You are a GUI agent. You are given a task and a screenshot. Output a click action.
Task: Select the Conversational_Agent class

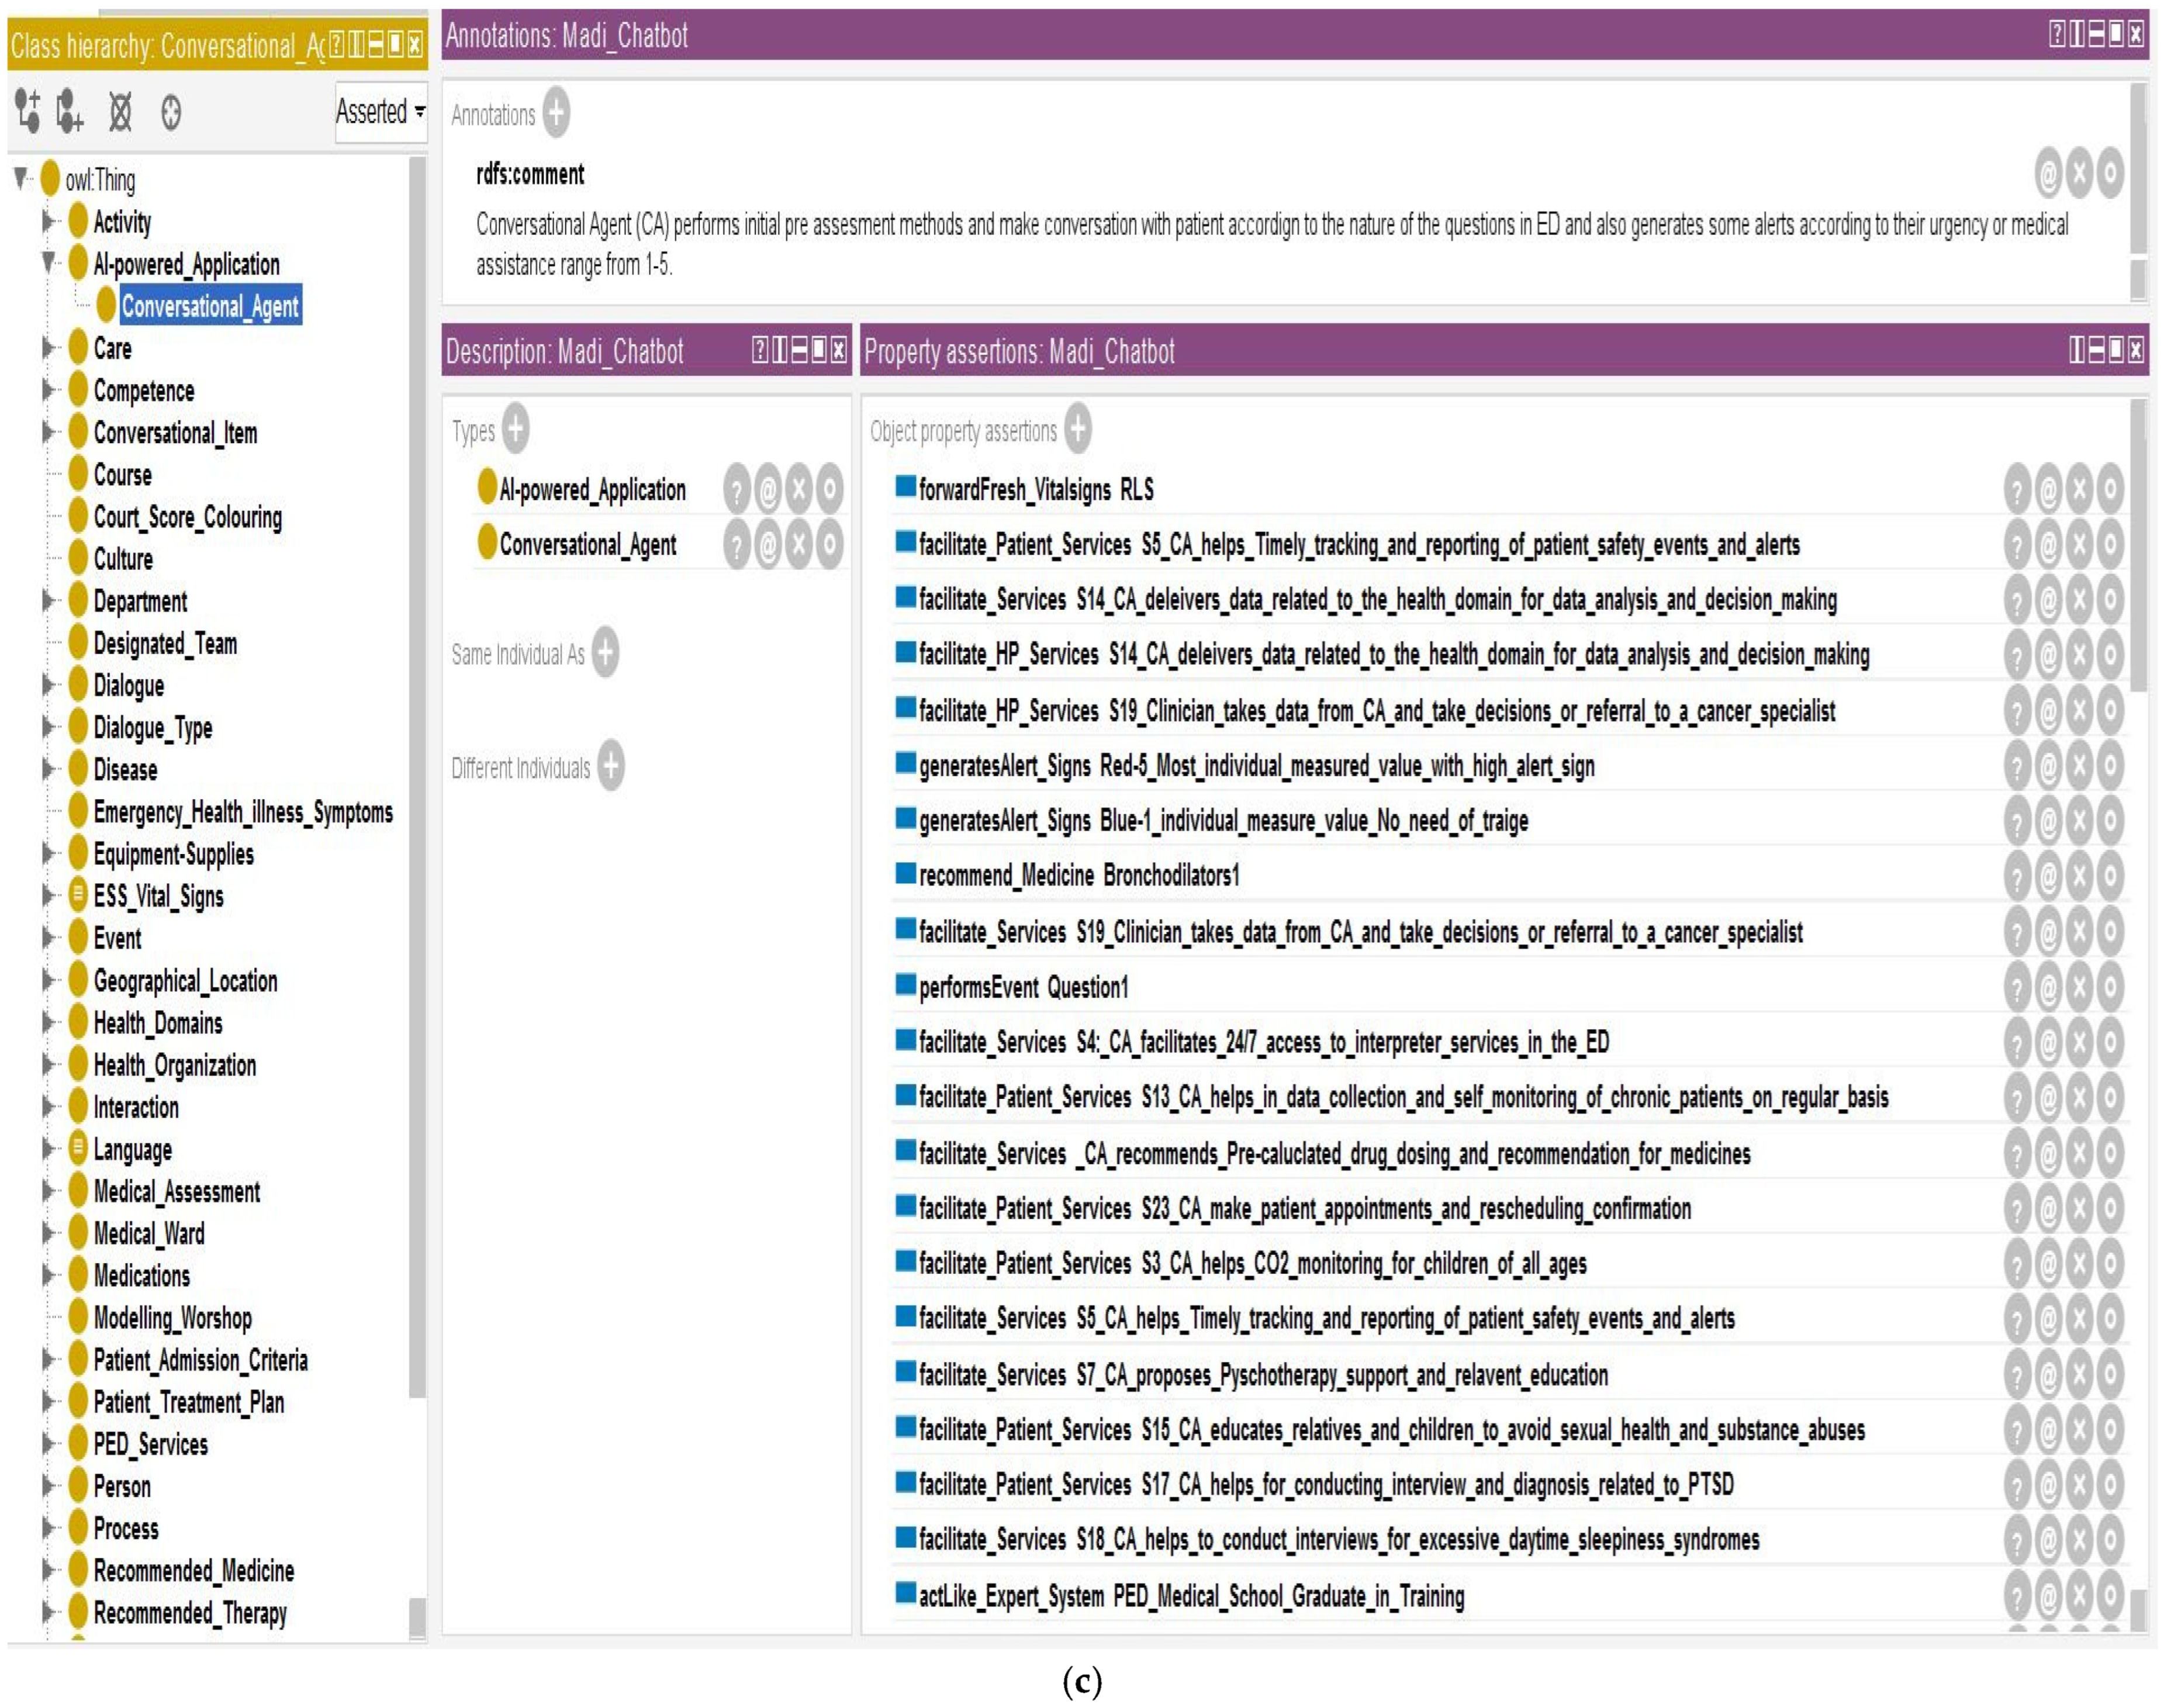(210, 306)
